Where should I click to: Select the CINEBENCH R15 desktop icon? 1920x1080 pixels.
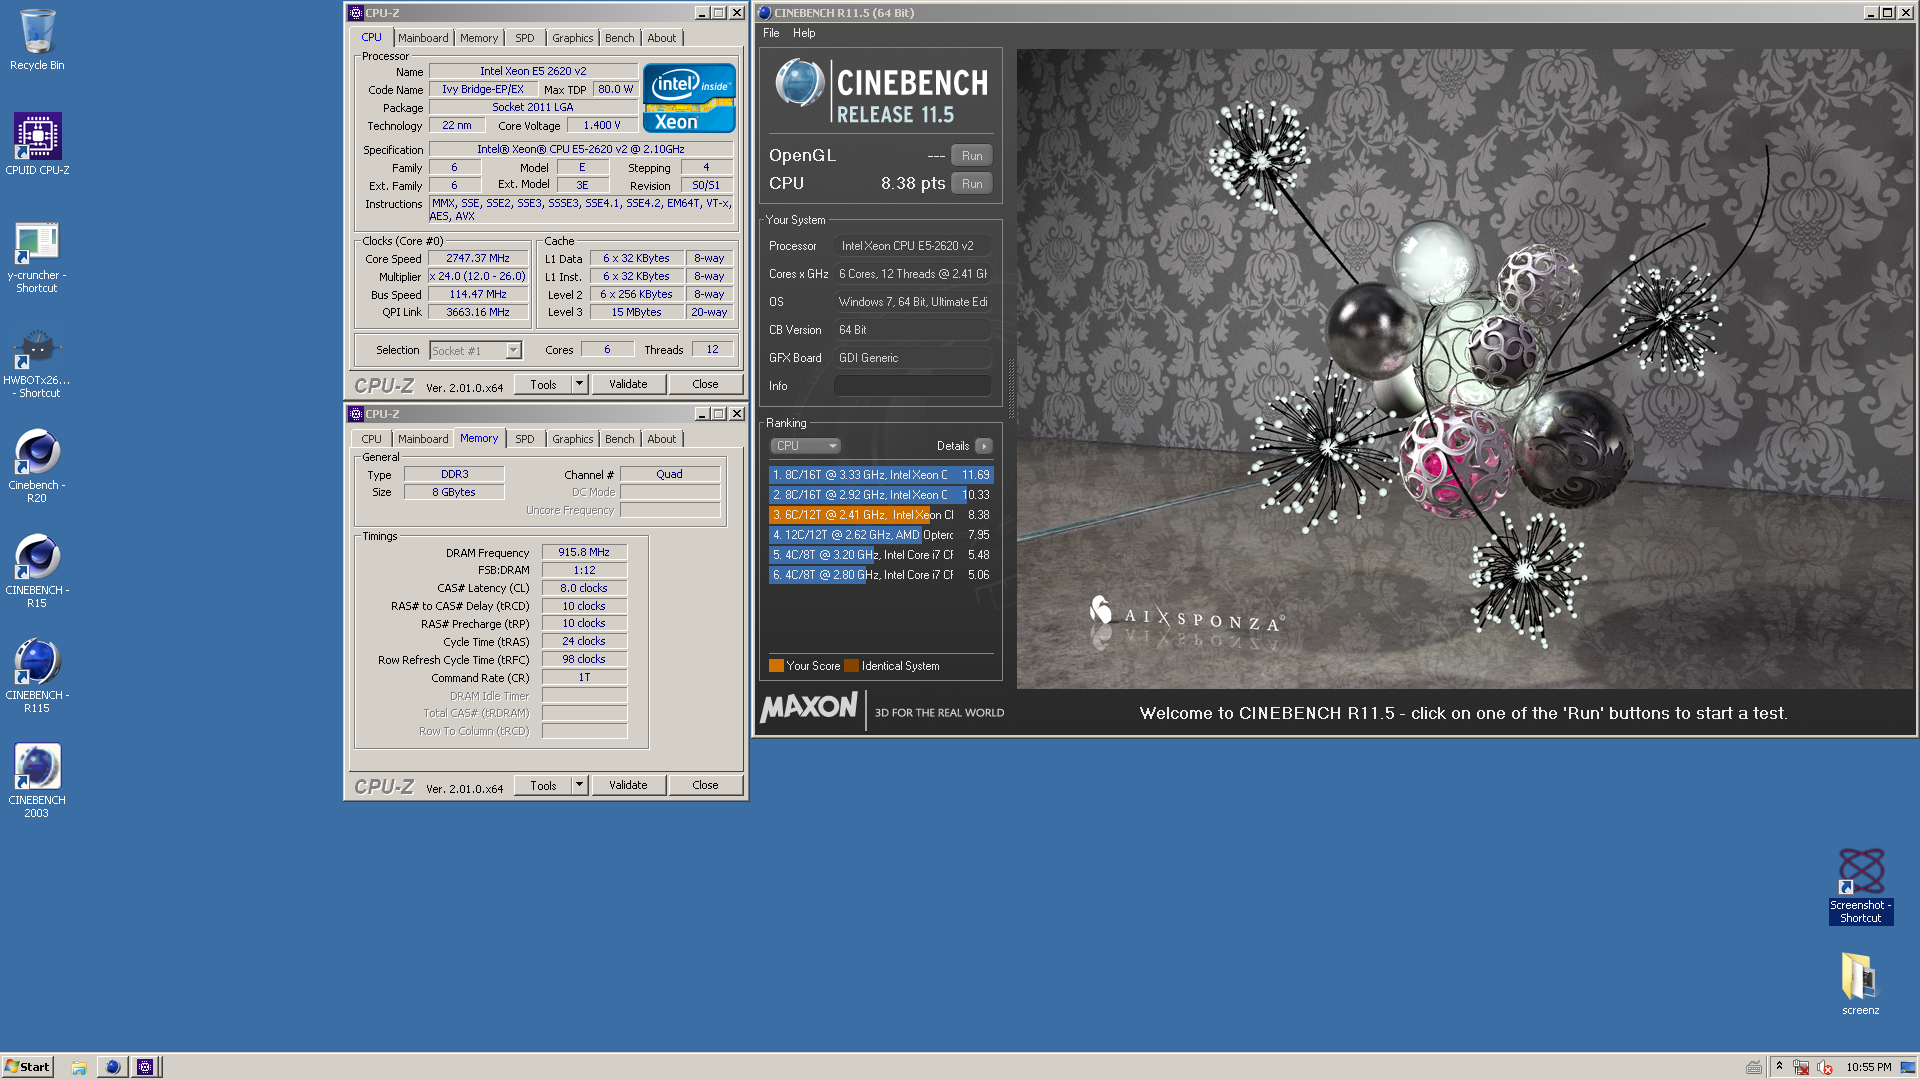tap(37, 572)
